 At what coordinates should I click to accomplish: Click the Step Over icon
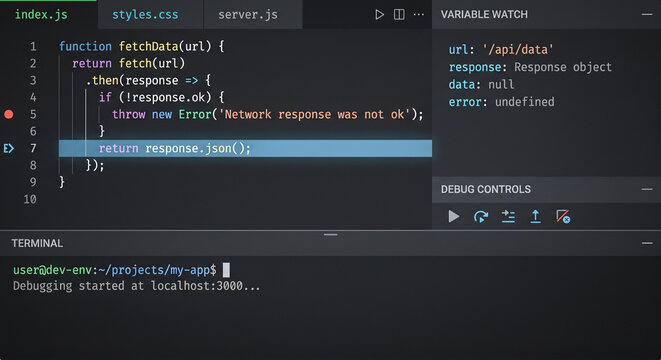tap(481, 217)
